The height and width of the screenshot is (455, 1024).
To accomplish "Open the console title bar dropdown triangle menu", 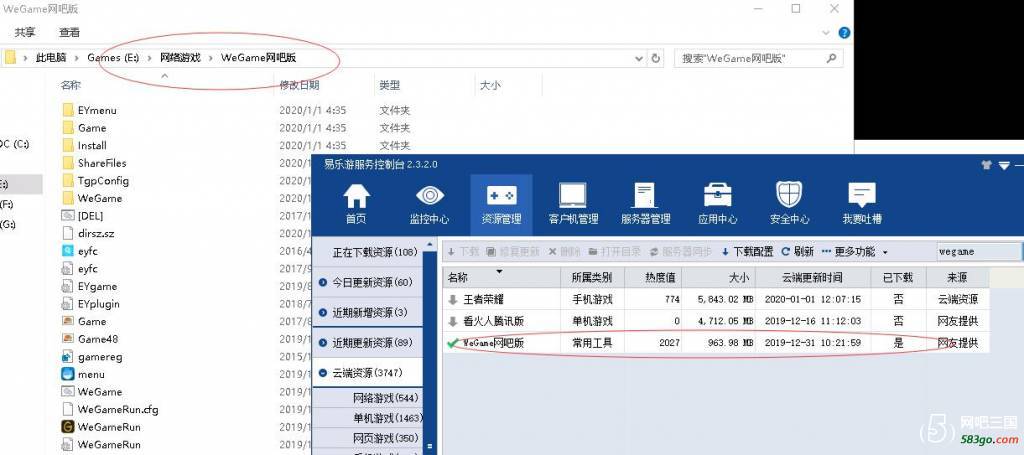I will point(1004,165).
